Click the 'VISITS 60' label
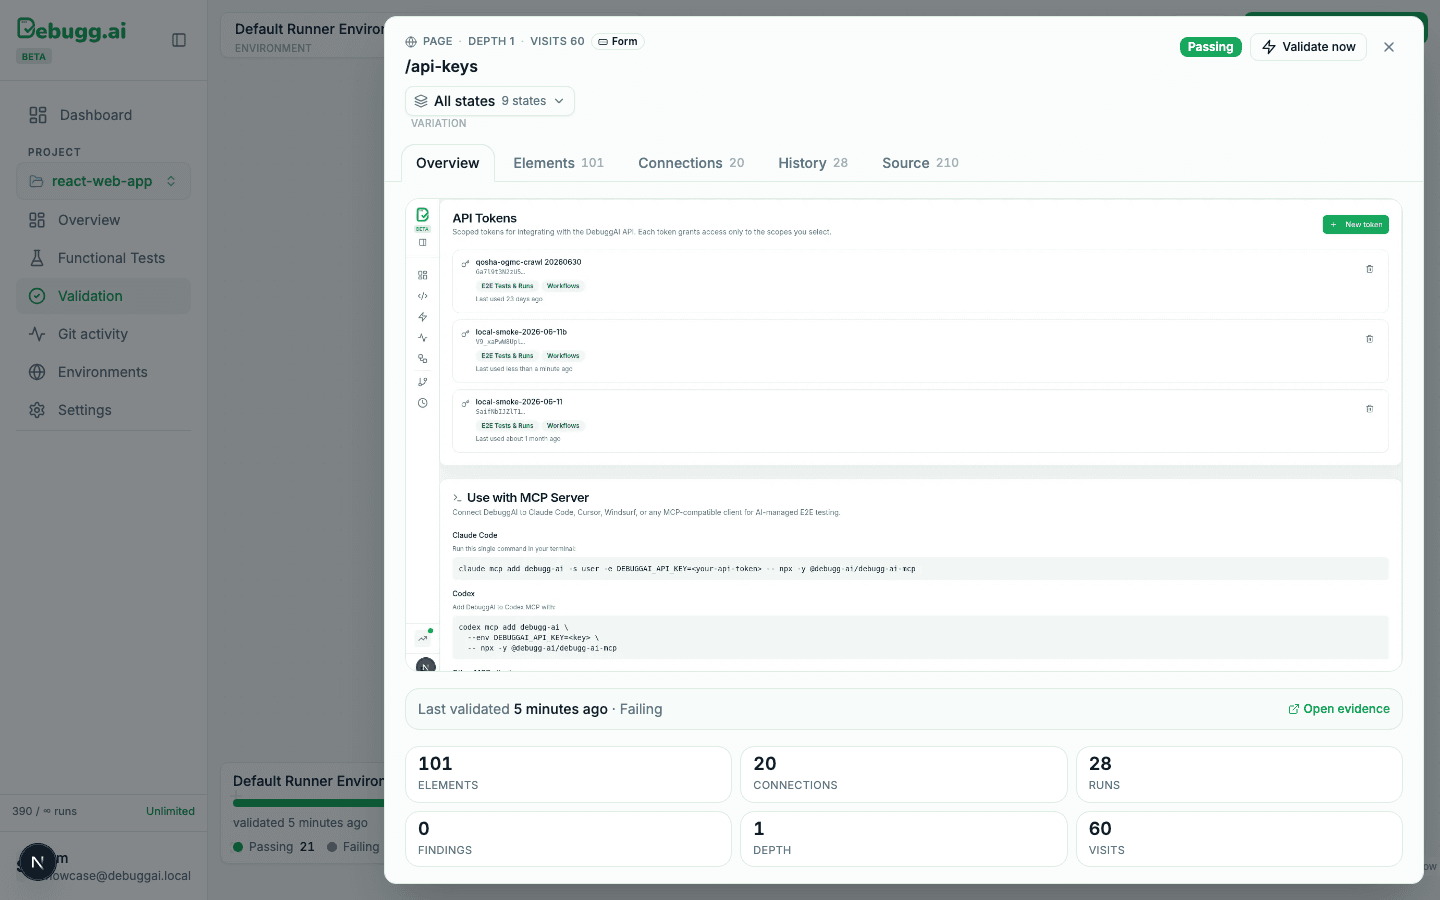 [557, 41]
